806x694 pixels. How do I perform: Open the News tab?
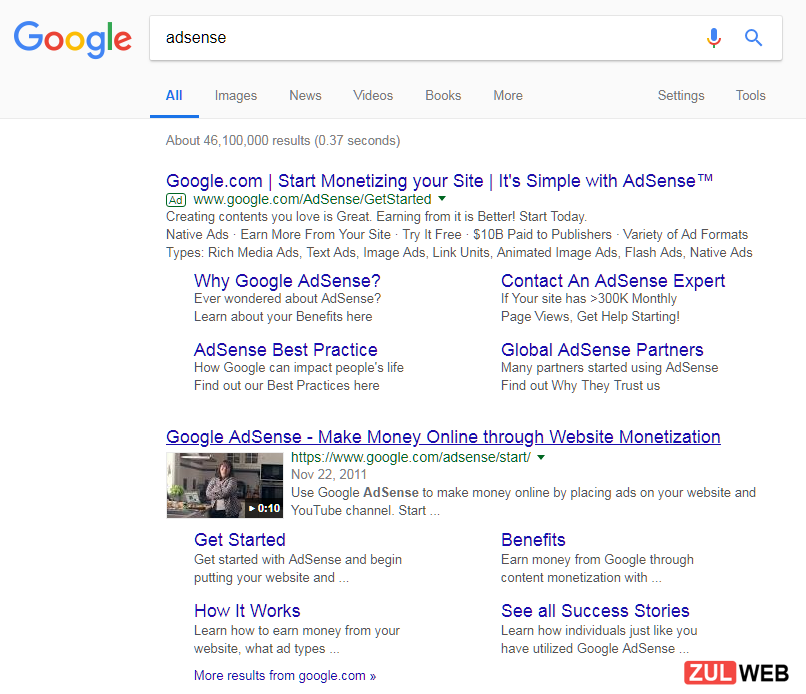[x=305, y=96]
